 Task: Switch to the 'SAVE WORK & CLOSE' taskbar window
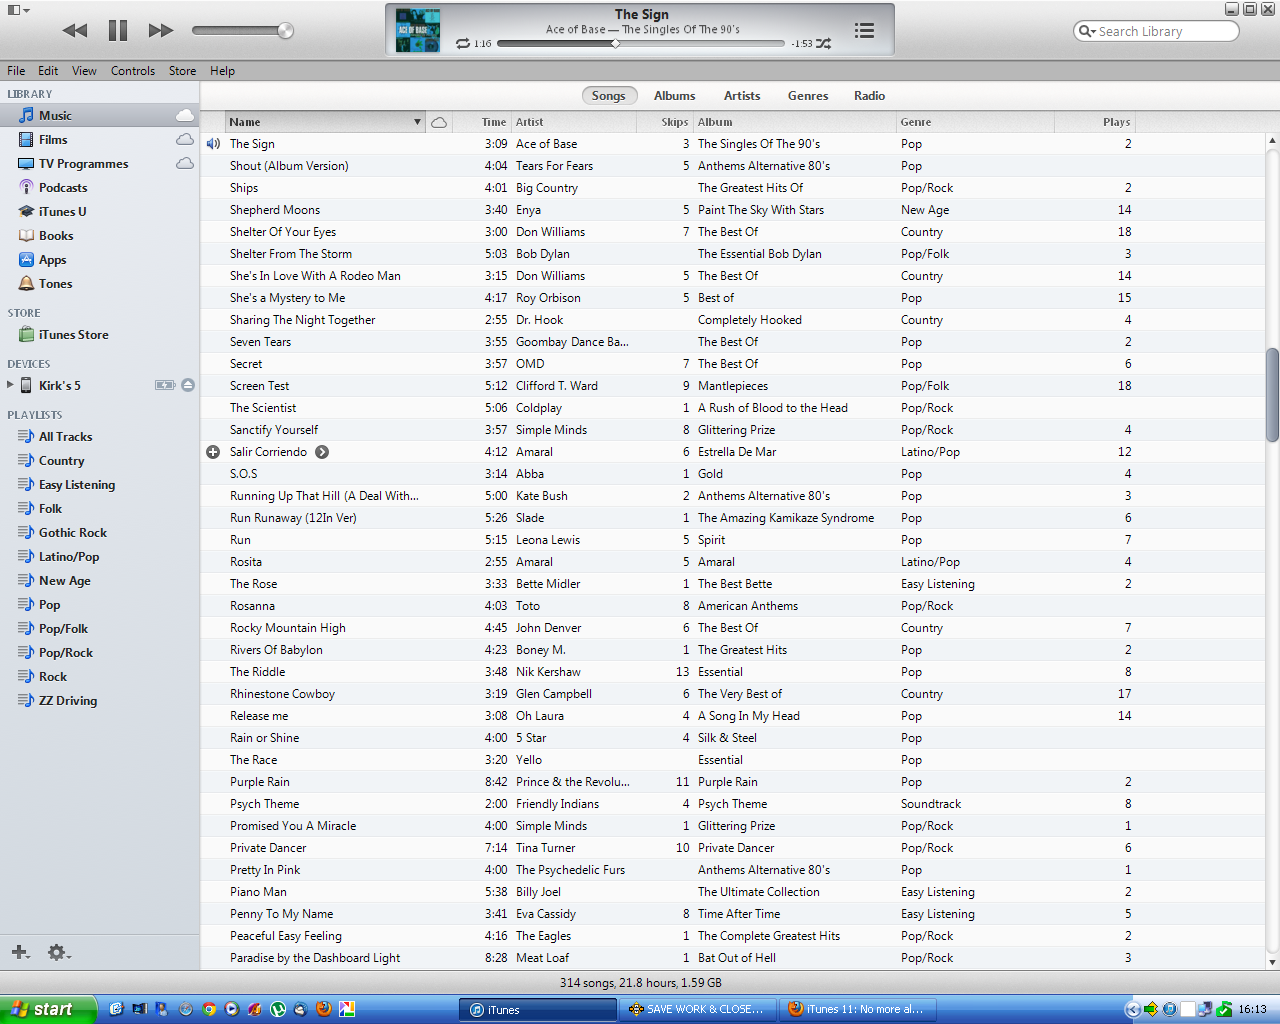[x=697, y=1009]
